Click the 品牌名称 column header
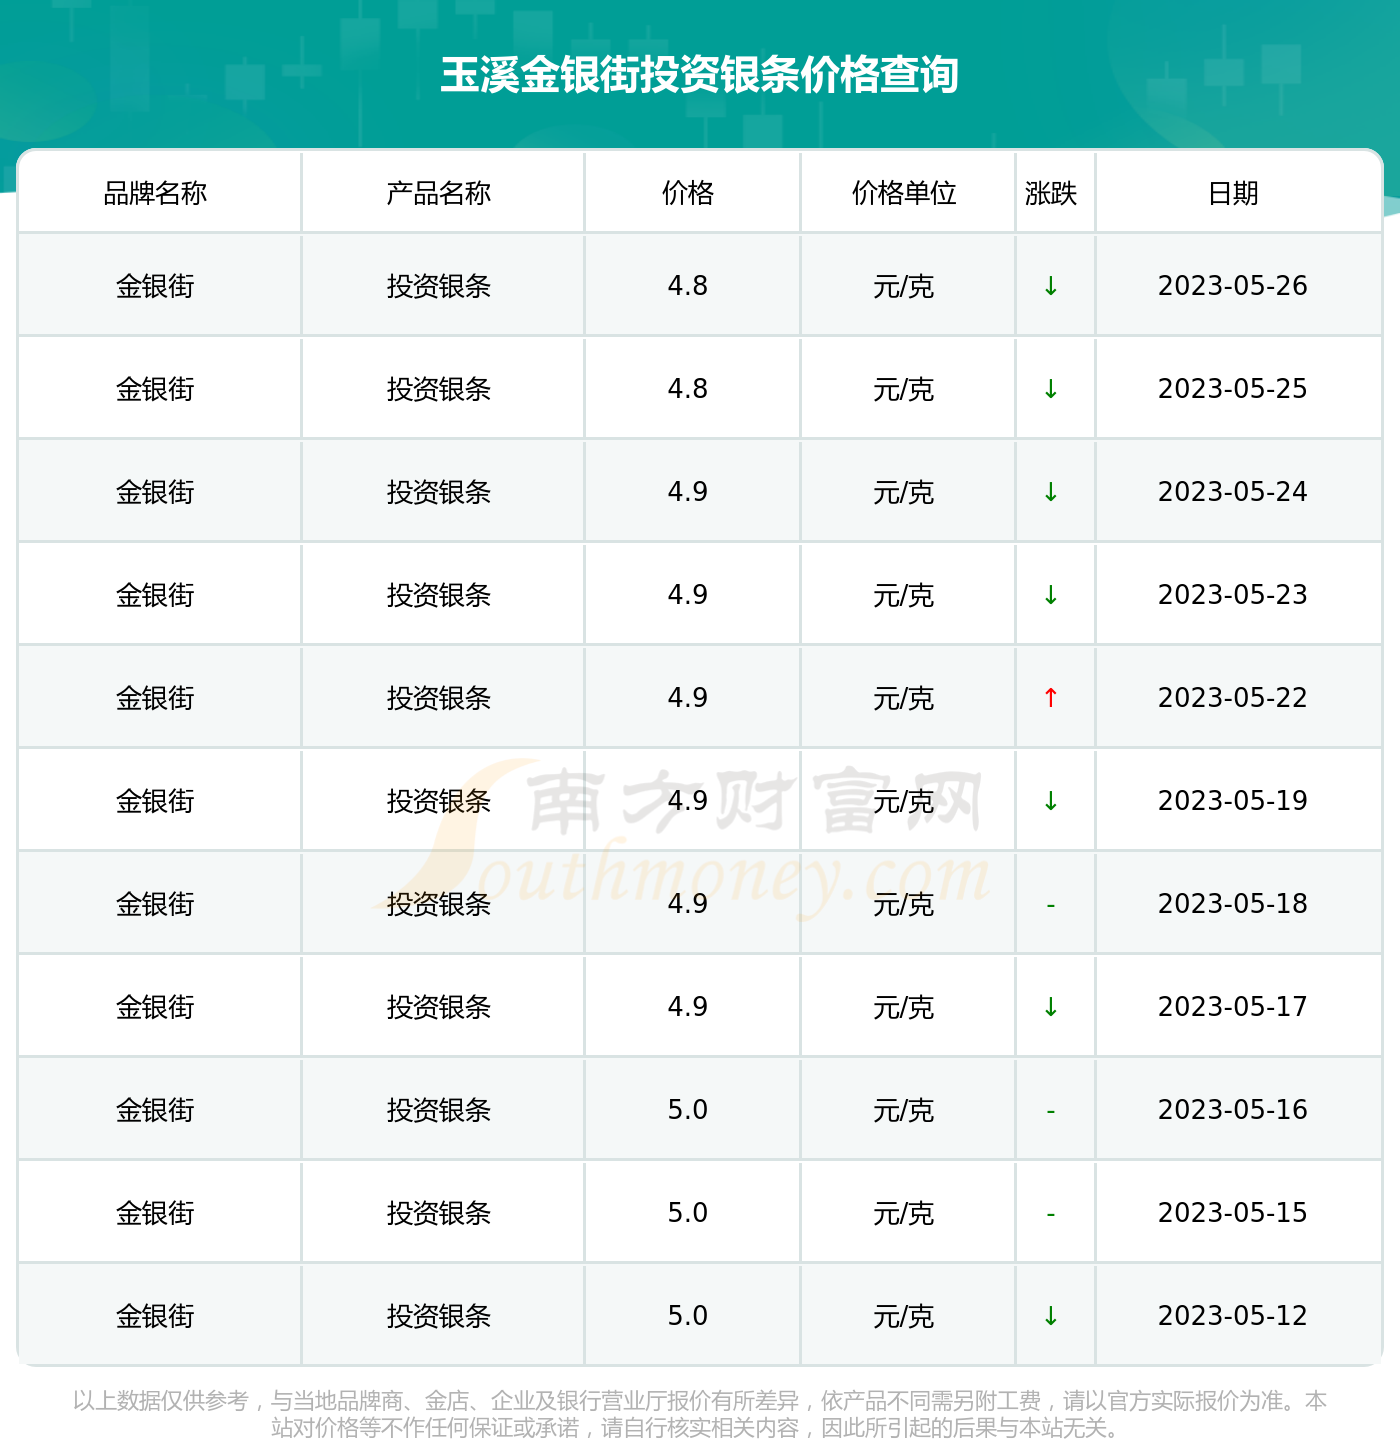The image size is (1400, 1455). 155,193
